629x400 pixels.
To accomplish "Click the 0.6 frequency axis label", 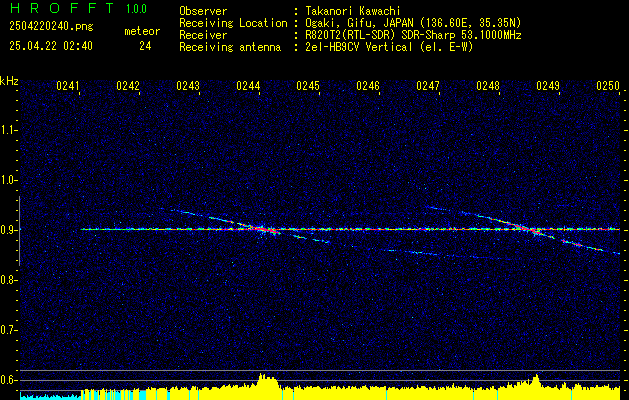I will (8, 380).
